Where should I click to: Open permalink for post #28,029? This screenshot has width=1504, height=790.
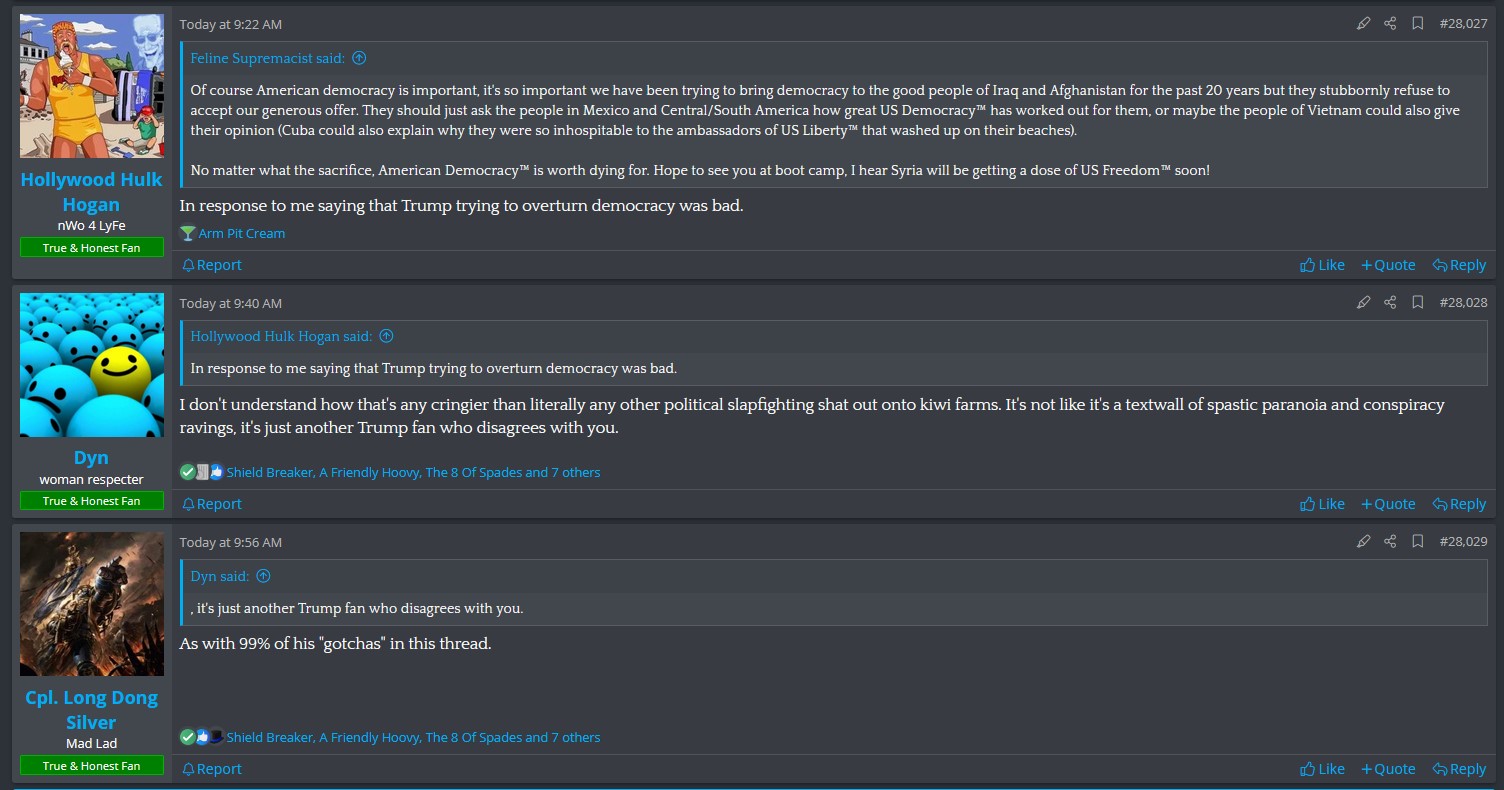(x=1463, y=541)
